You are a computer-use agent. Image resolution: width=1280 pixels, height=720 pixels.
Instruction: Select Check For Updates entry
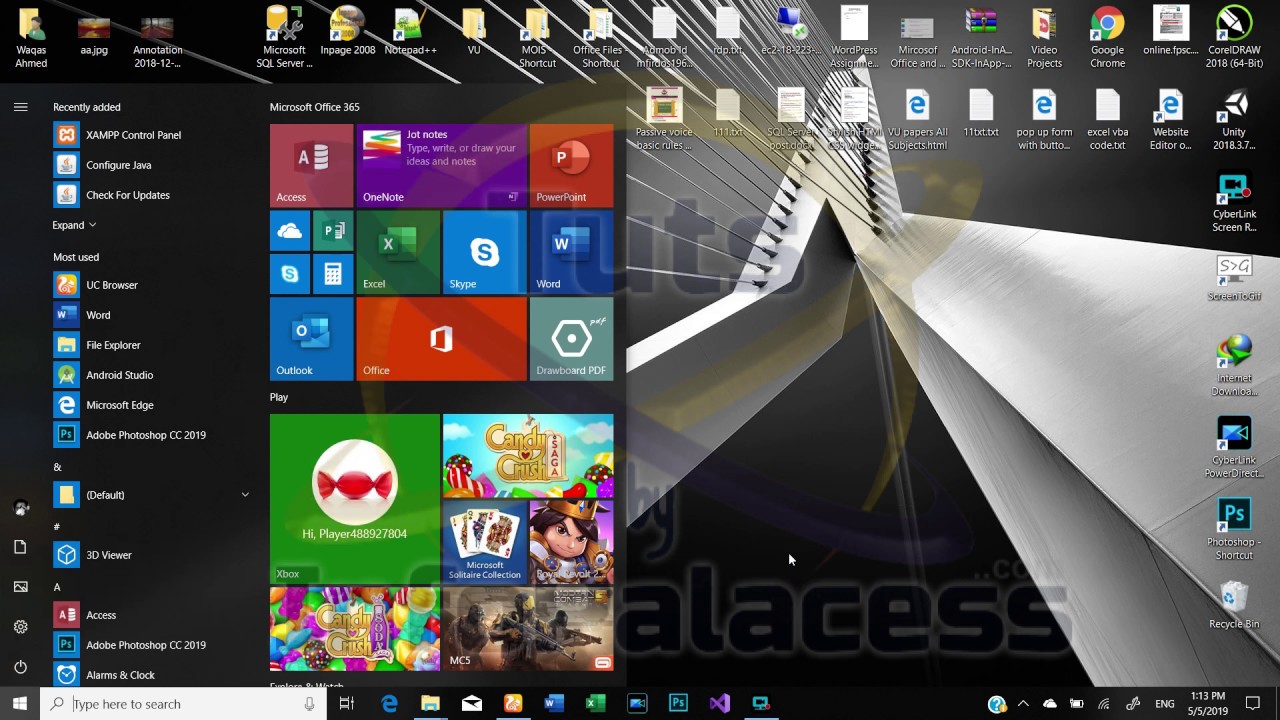152,195
